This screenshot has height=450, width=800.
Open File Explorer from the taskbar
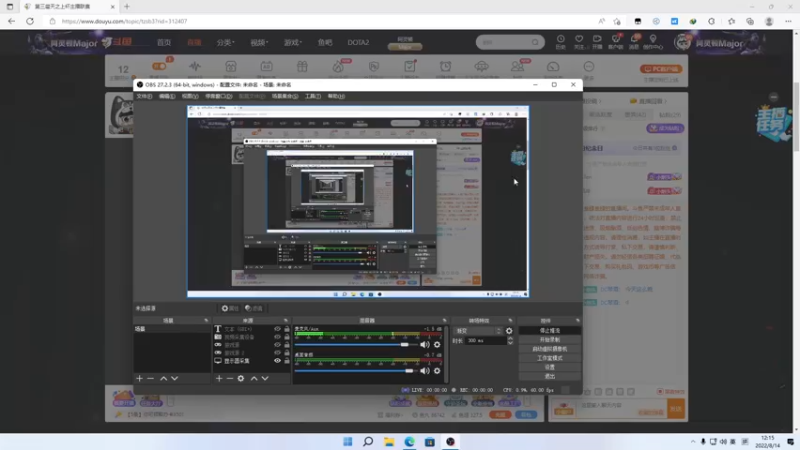389,442
